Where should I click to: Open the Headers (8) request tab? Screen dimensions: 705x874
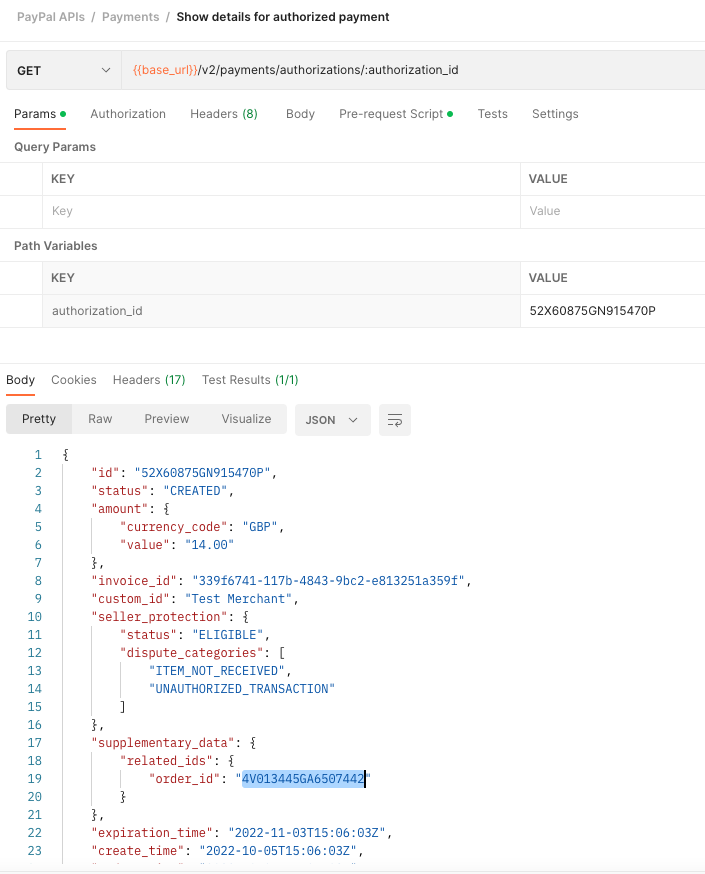coord(223,114)
